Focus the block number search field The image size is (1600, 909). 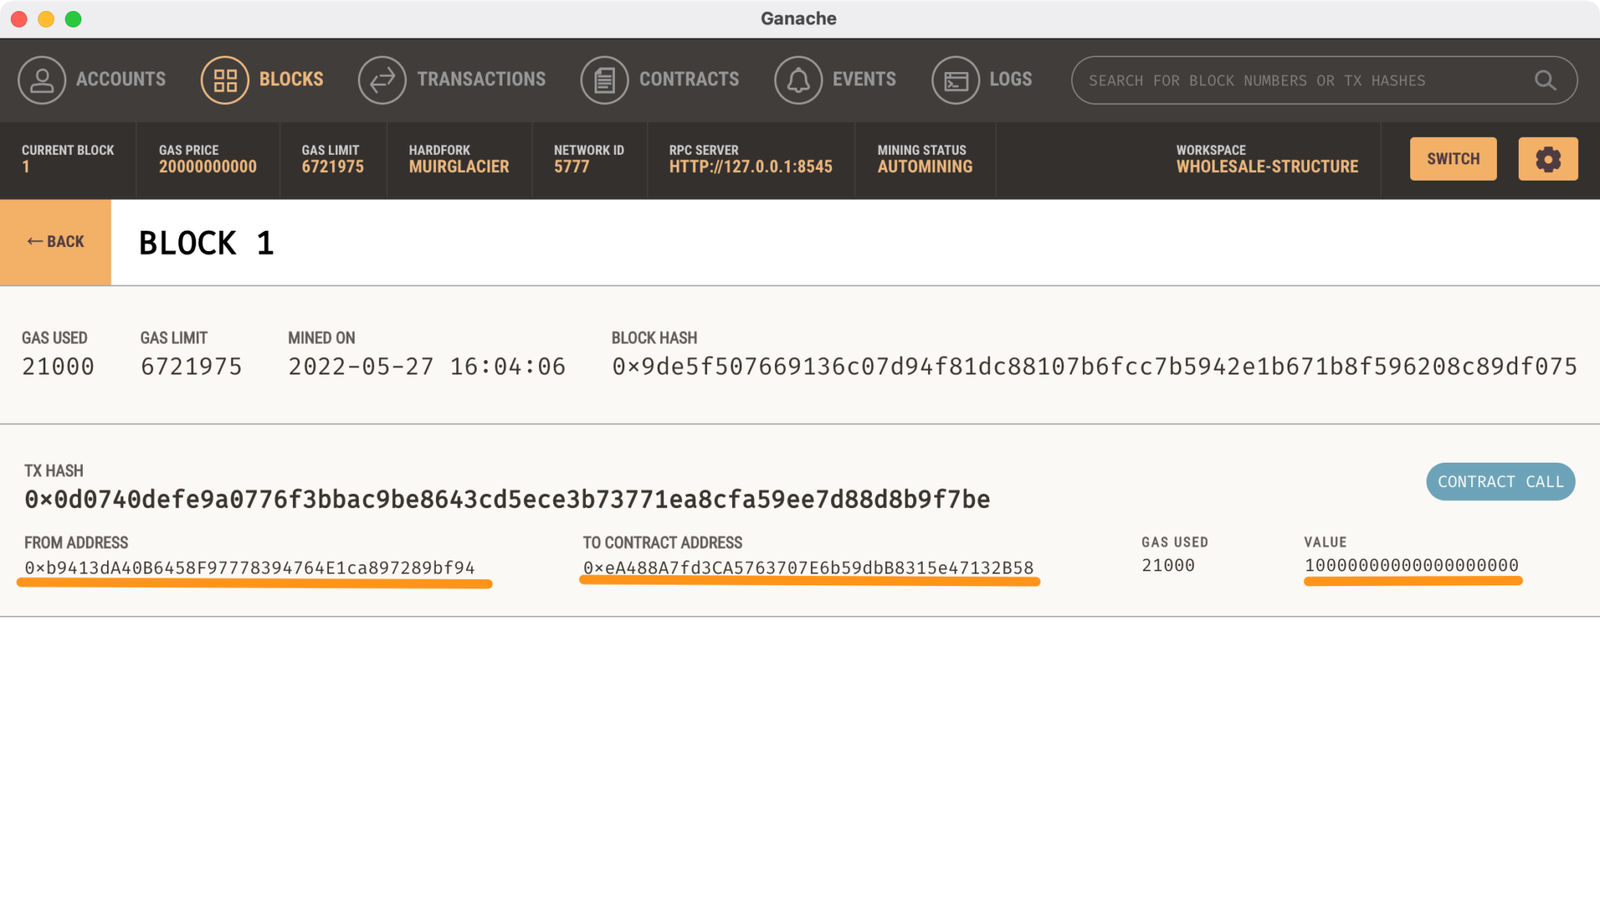coord(1300,80)
